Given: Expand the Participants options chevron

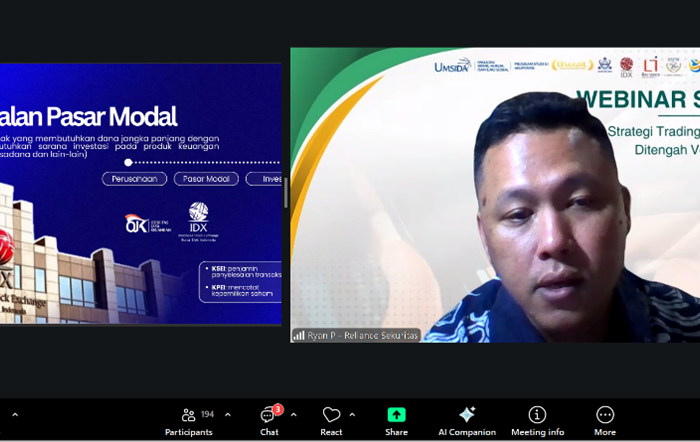Looking at the screenshot, I should 227,414.
